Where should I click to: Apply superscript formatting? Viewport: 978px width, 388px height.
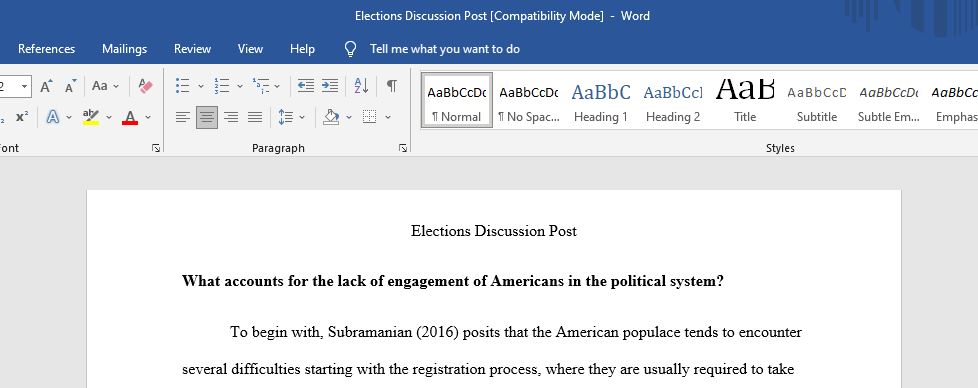(x=22, y=117)
